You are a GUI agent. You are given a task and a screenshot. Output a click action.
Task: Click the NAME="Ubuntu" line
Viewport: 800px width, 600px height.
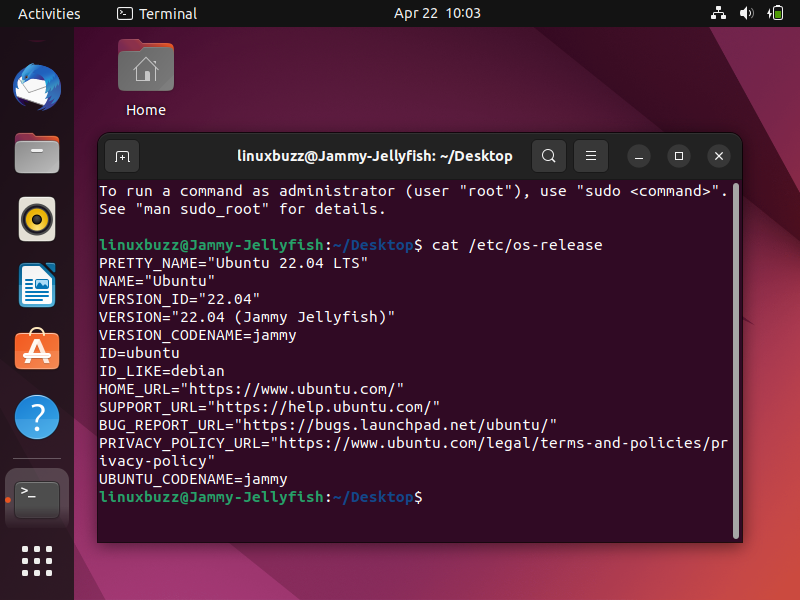(x=157, y=281)
